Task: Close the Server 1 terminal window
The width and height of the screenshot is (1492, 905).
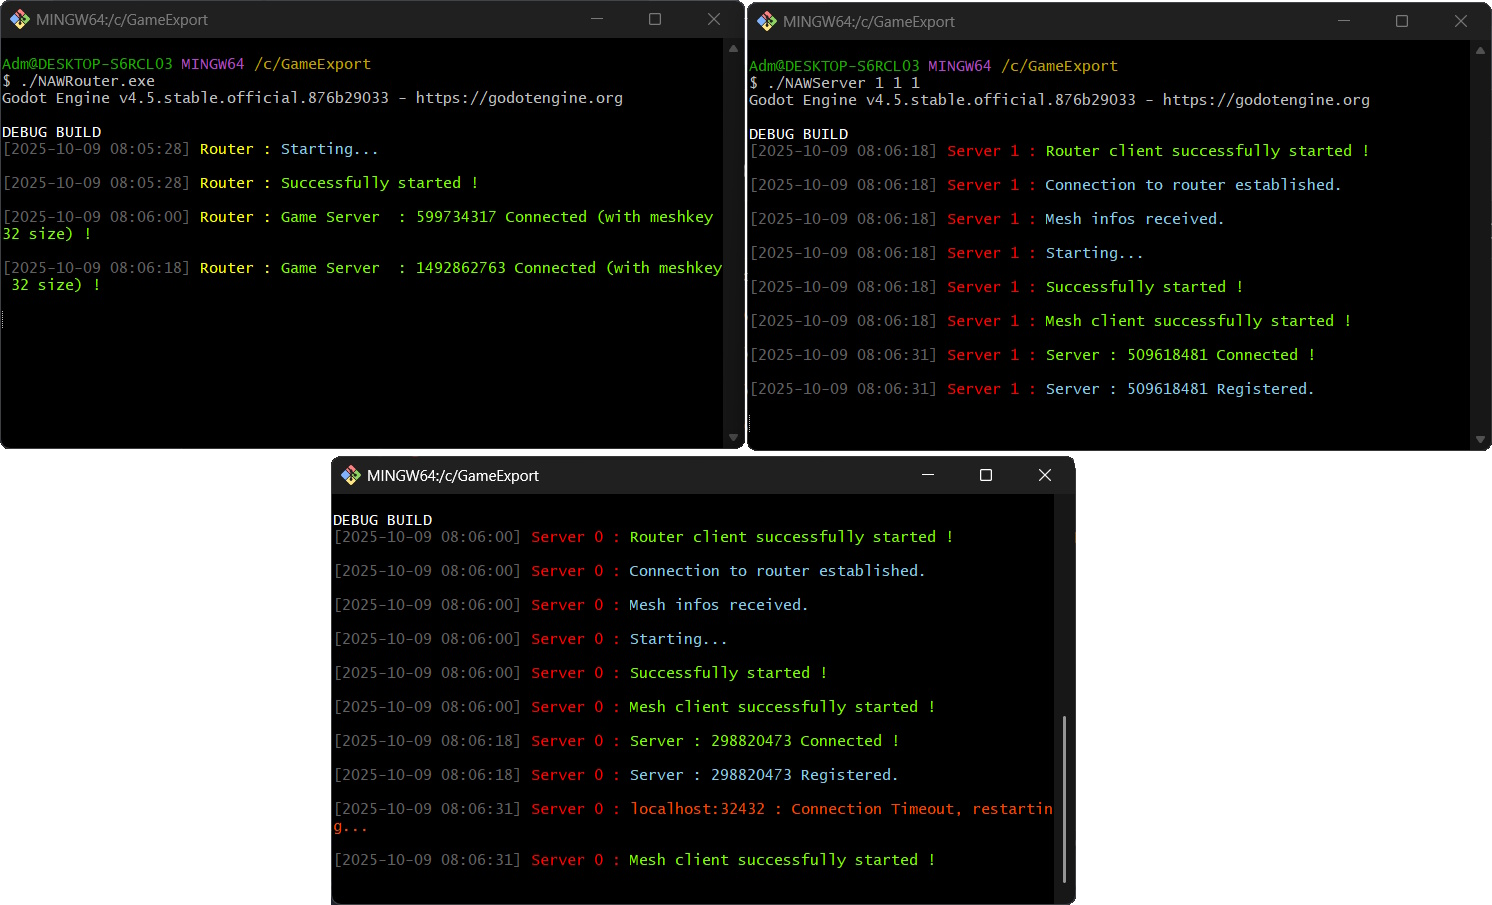Action: click(1461, 22)
